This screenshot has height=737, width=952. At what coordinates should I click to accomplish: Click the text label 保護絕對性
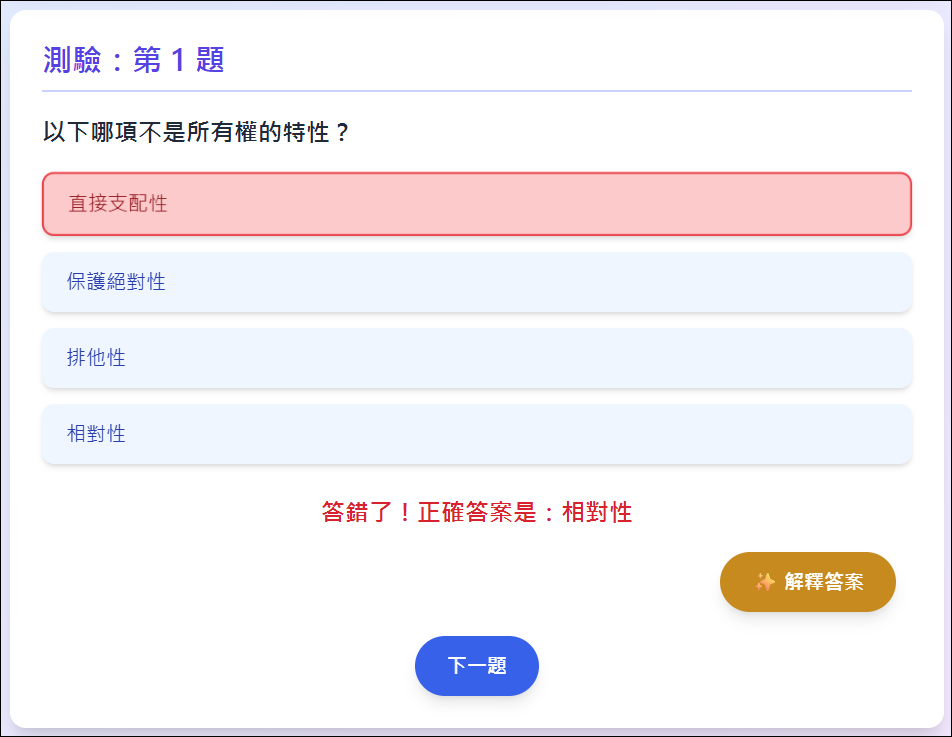tap(116, 282)
